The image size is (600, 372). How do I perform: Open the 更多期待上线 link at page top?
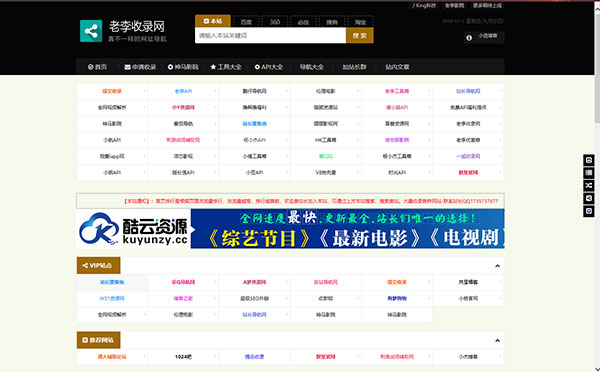pos(487,5)
